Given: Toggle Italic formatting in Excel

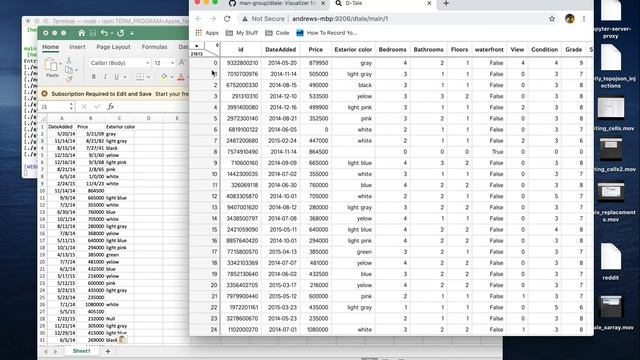Looking at the screenshot, I should pyautogui.click(x=105, y=77).
